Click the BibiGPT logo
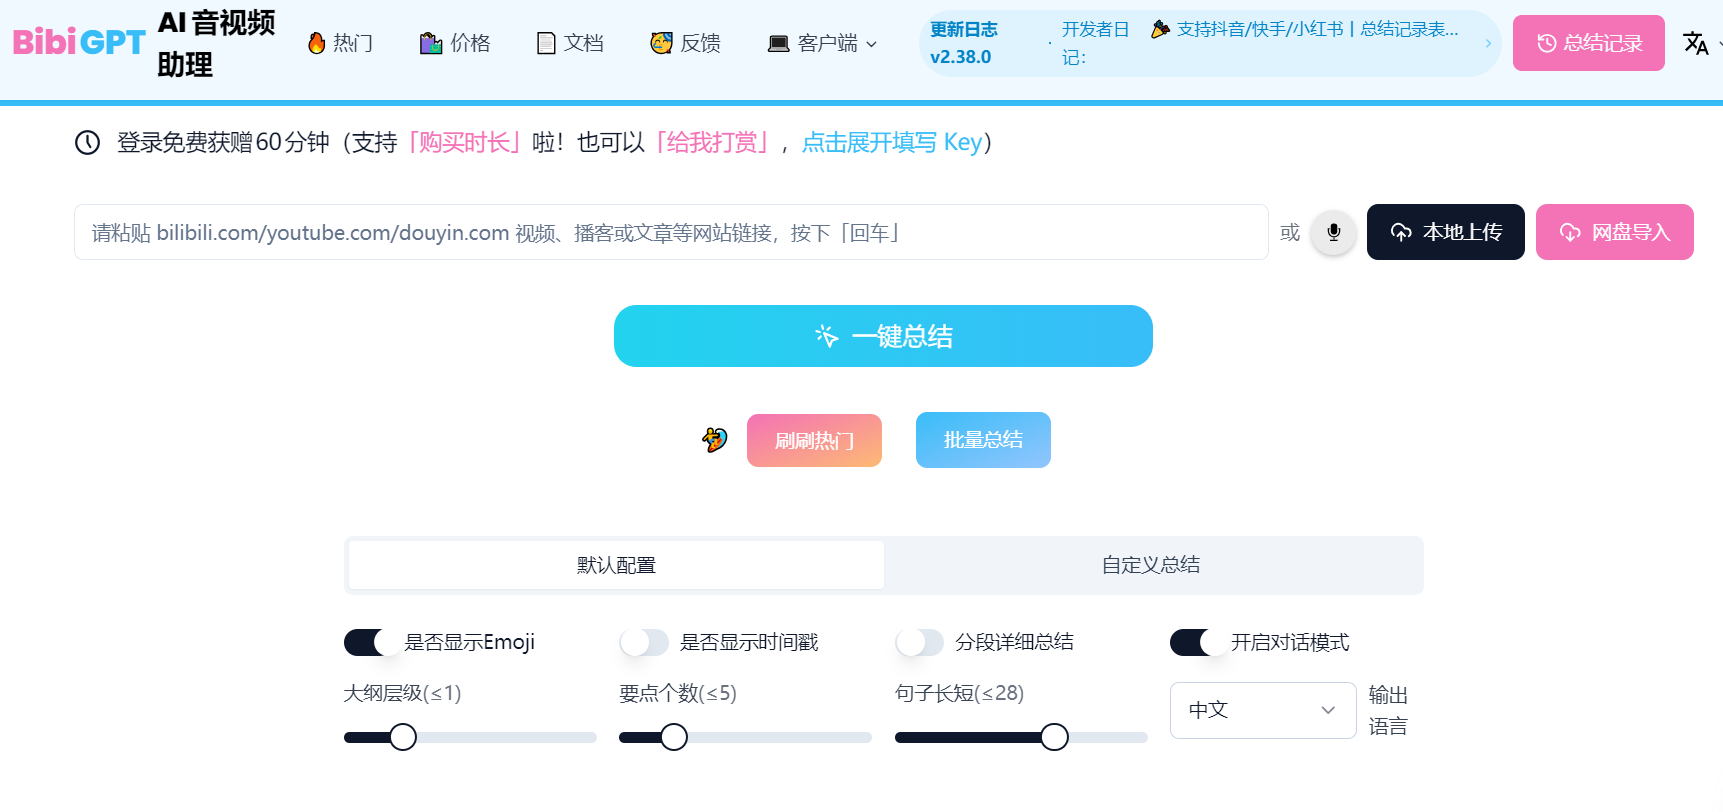This screenshot has width=1723, height=812. pos(79,42)
